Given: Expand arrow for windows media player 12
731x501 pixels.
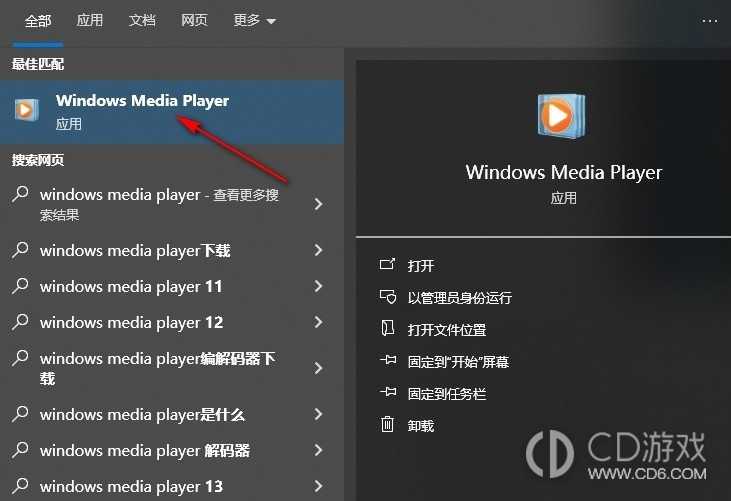Looking at the screenshot, I should [318, 322].
